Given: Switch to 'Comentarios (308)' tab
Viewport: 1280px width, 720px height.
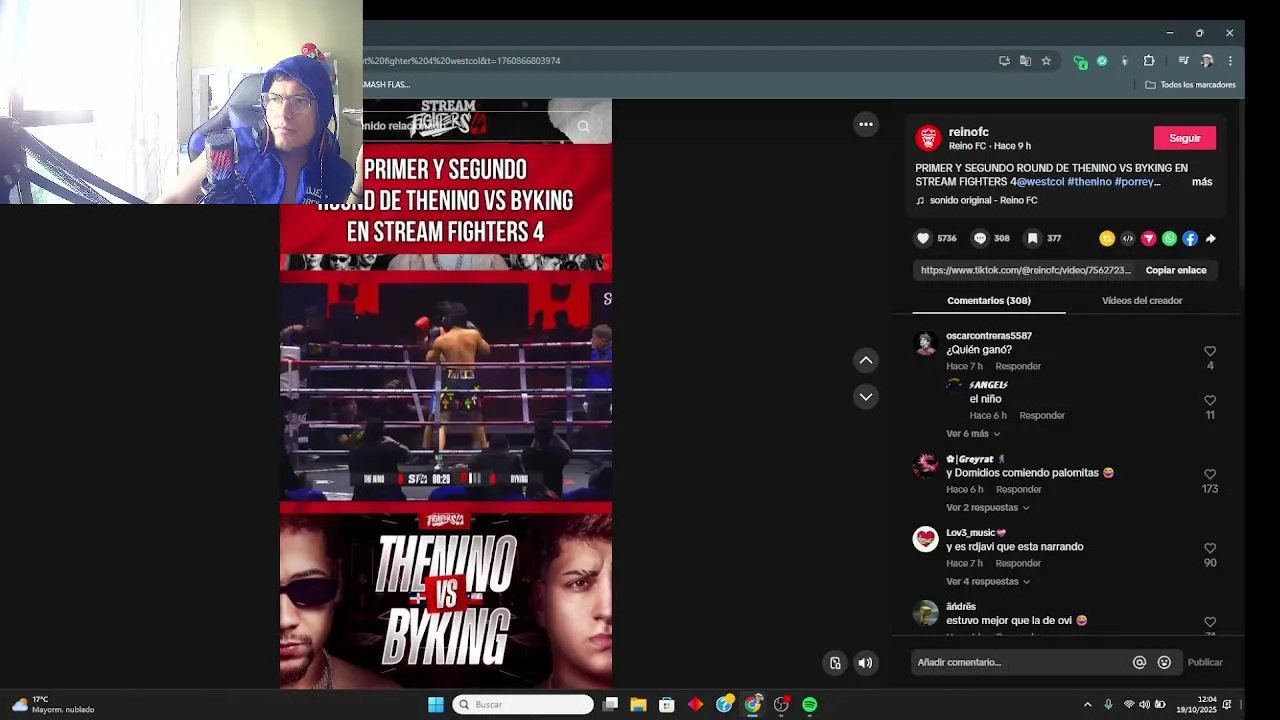Looking at the screenshot, I should 989,301.
